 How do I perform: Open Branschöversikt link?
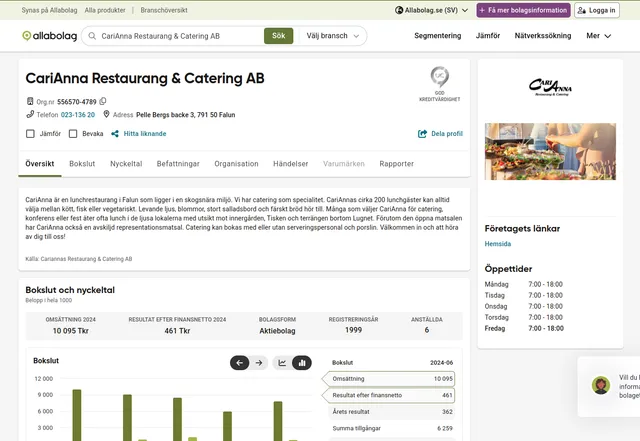point(164,10)
